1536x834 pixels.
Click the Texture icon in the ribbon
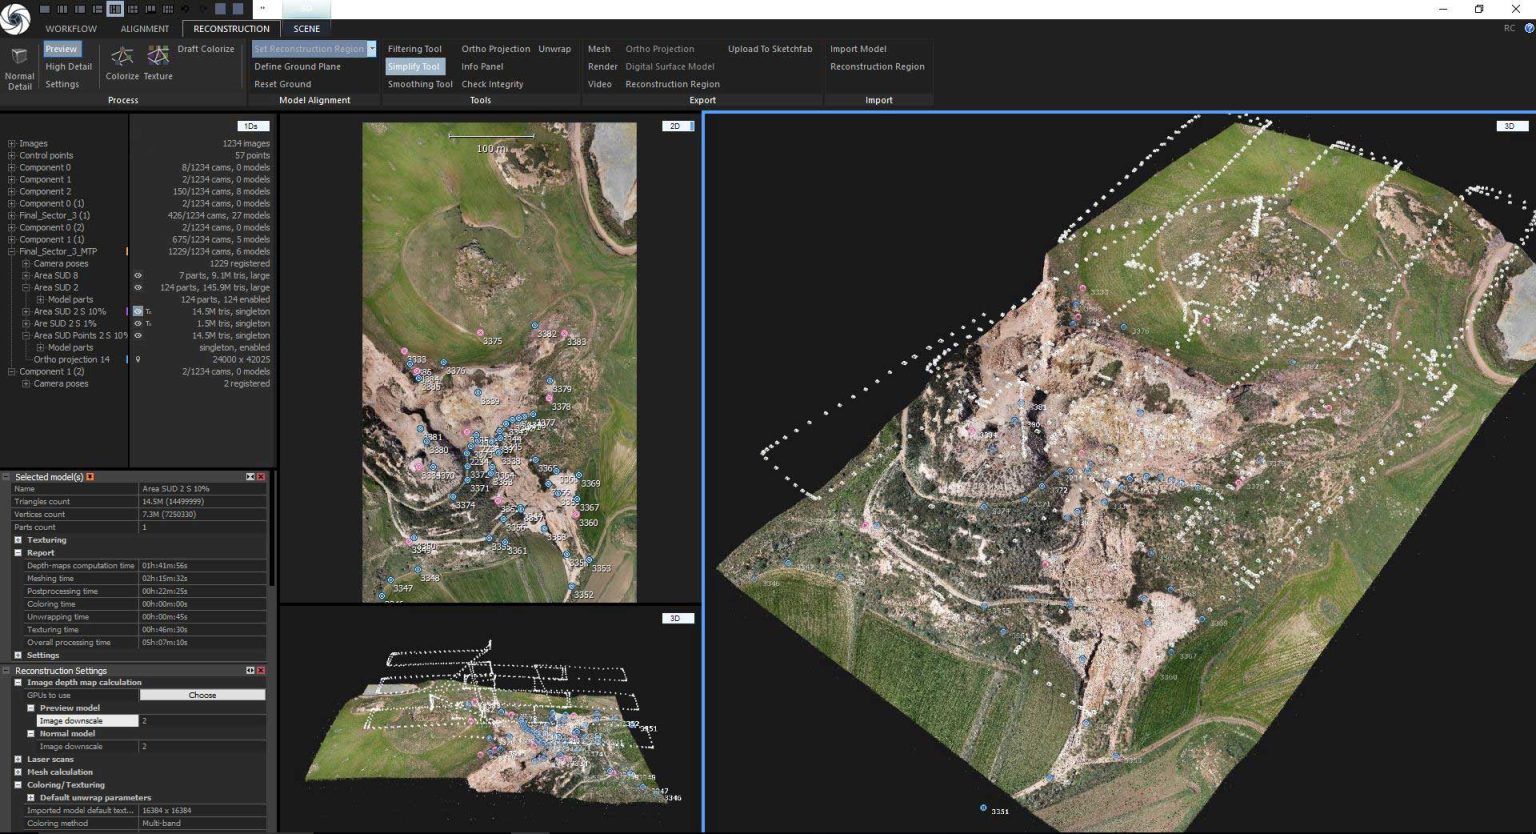tap(158, 56)
